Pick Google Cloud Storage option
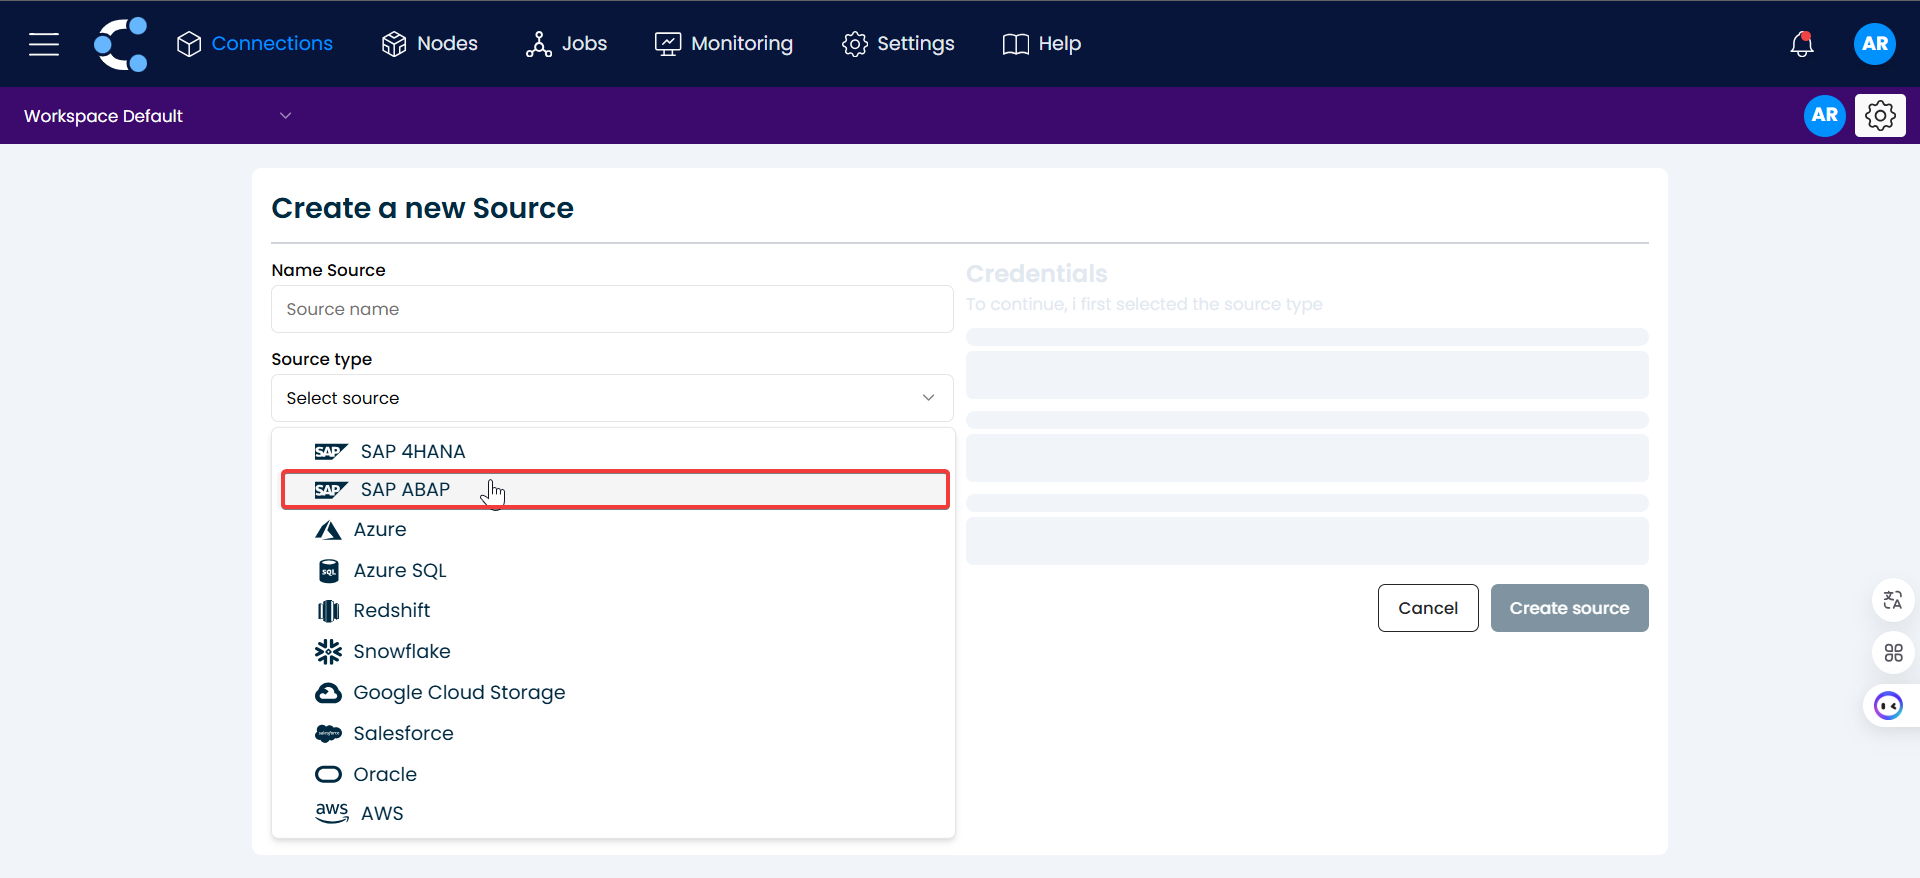Viewport: 1920px width, 878px height. (458, 693)
